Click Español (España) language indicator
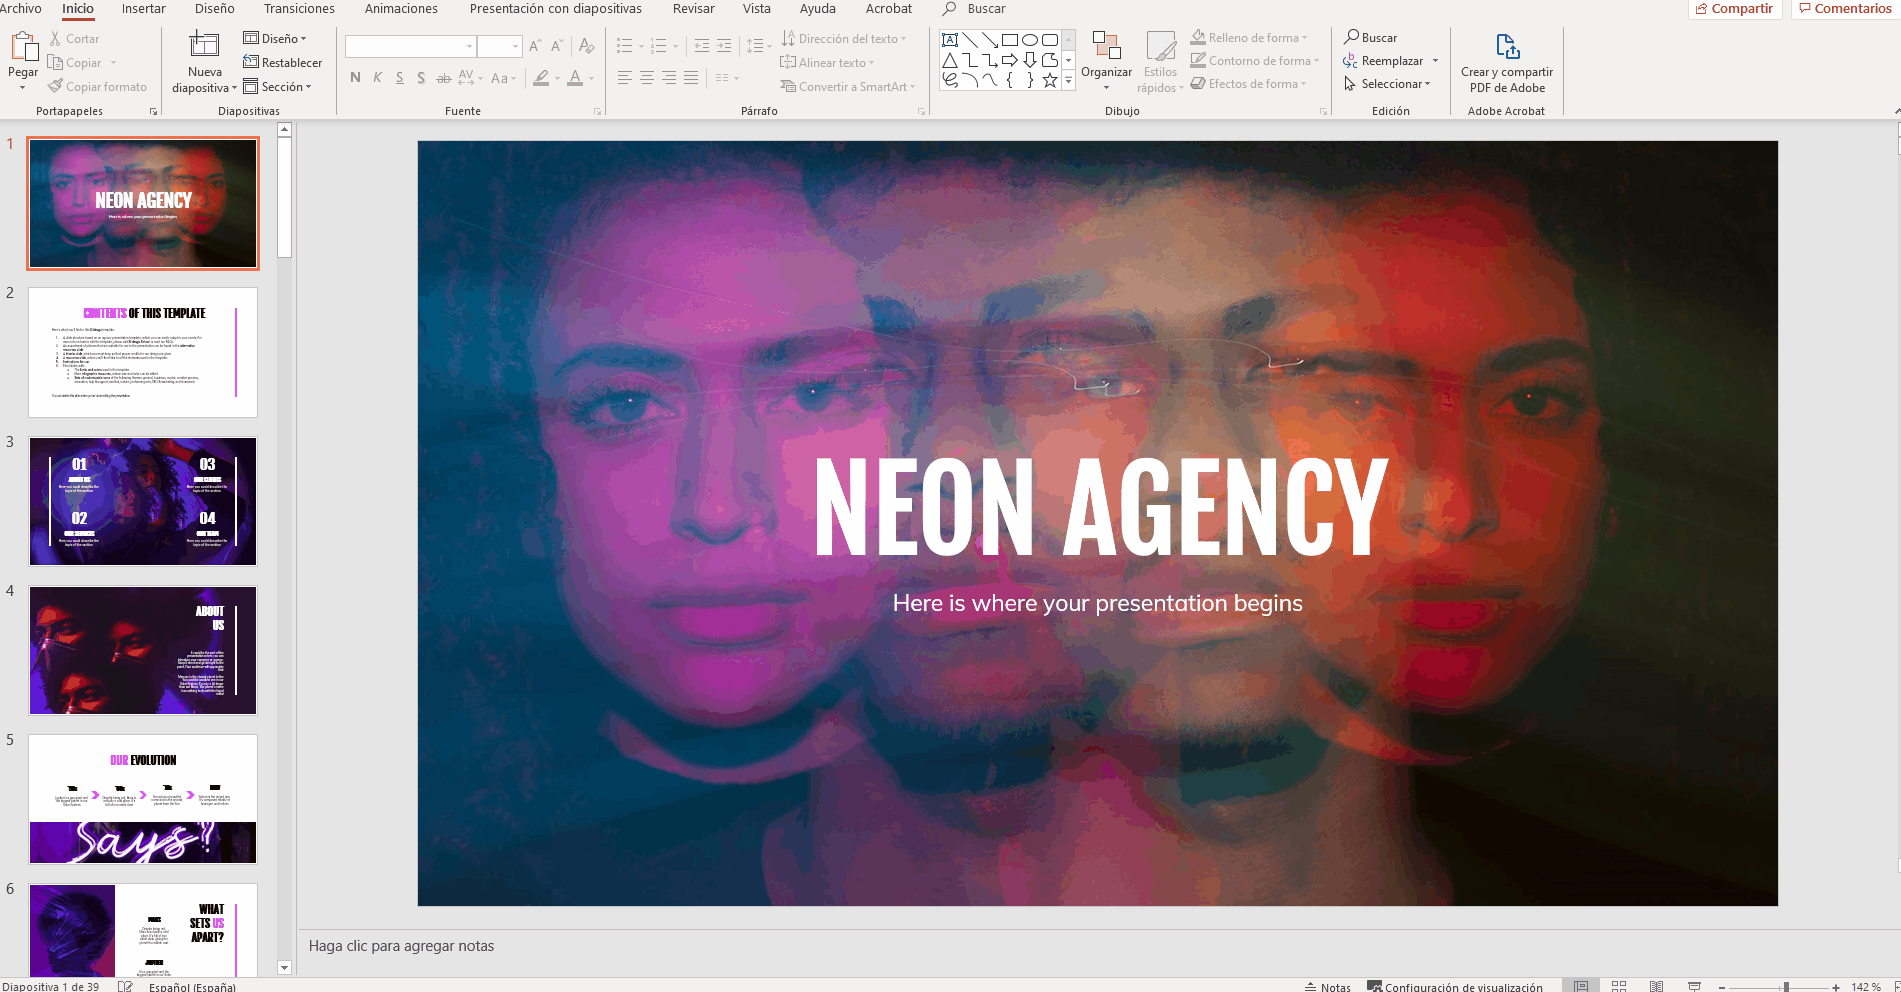This screenshot has height=992, width=1901. [x=192, y=987]
